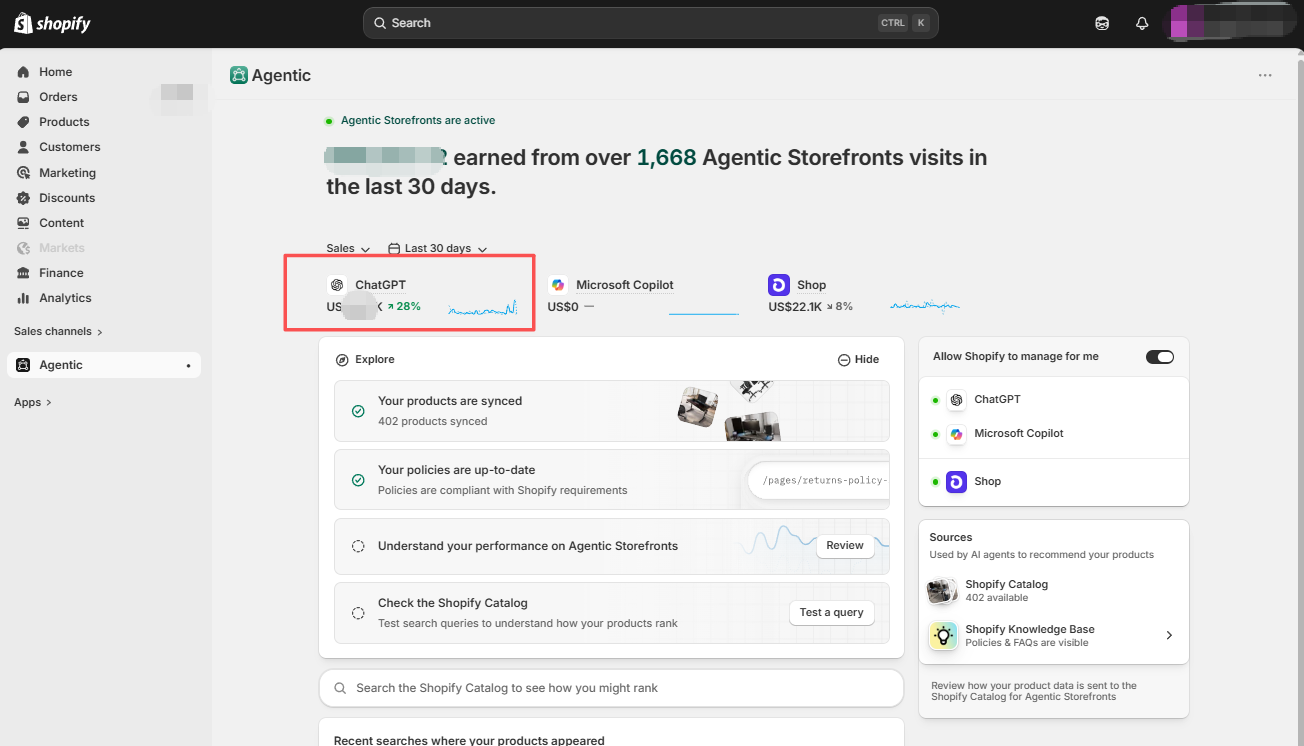Click the Content image icon
This screenshot has height=746, width=1304.
pyautogui.click(x=23, y=223)
